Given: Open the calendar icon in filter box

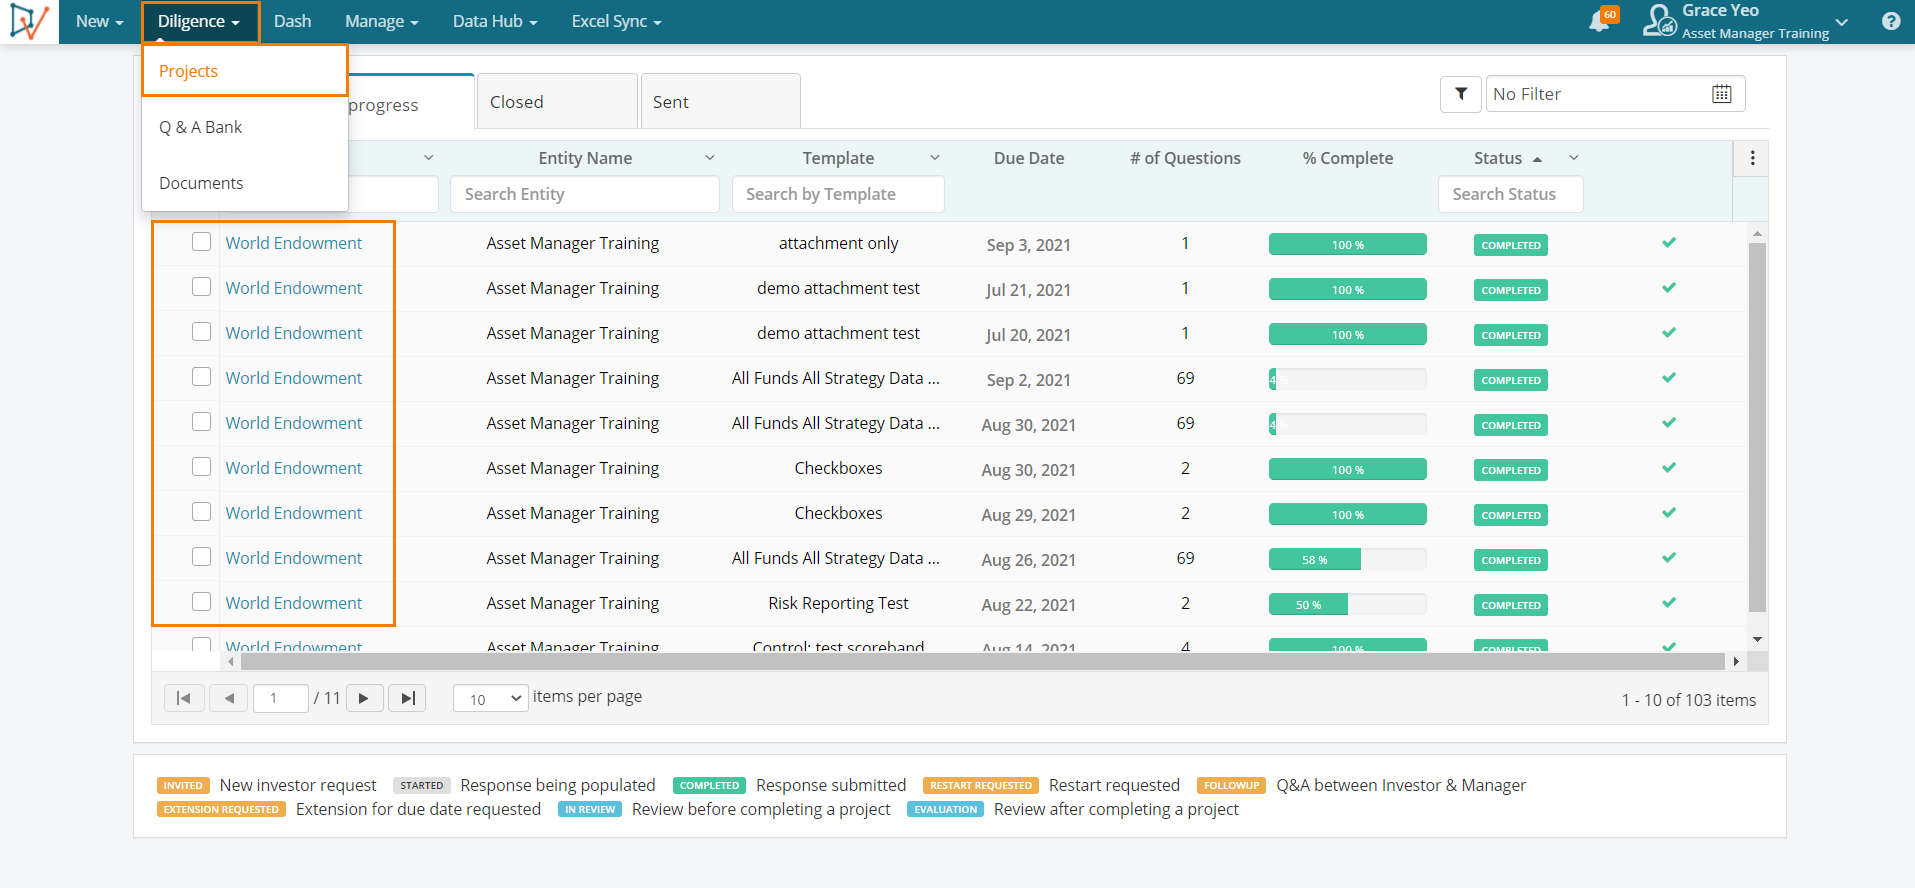Looking at the screenshot, I should [1721, 94].
